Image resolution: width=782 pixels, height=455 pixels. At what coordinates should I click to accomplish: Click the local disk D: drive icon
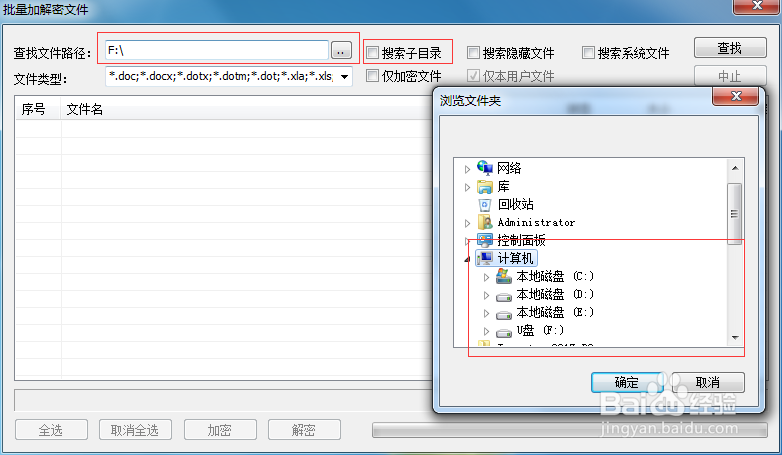504,297
